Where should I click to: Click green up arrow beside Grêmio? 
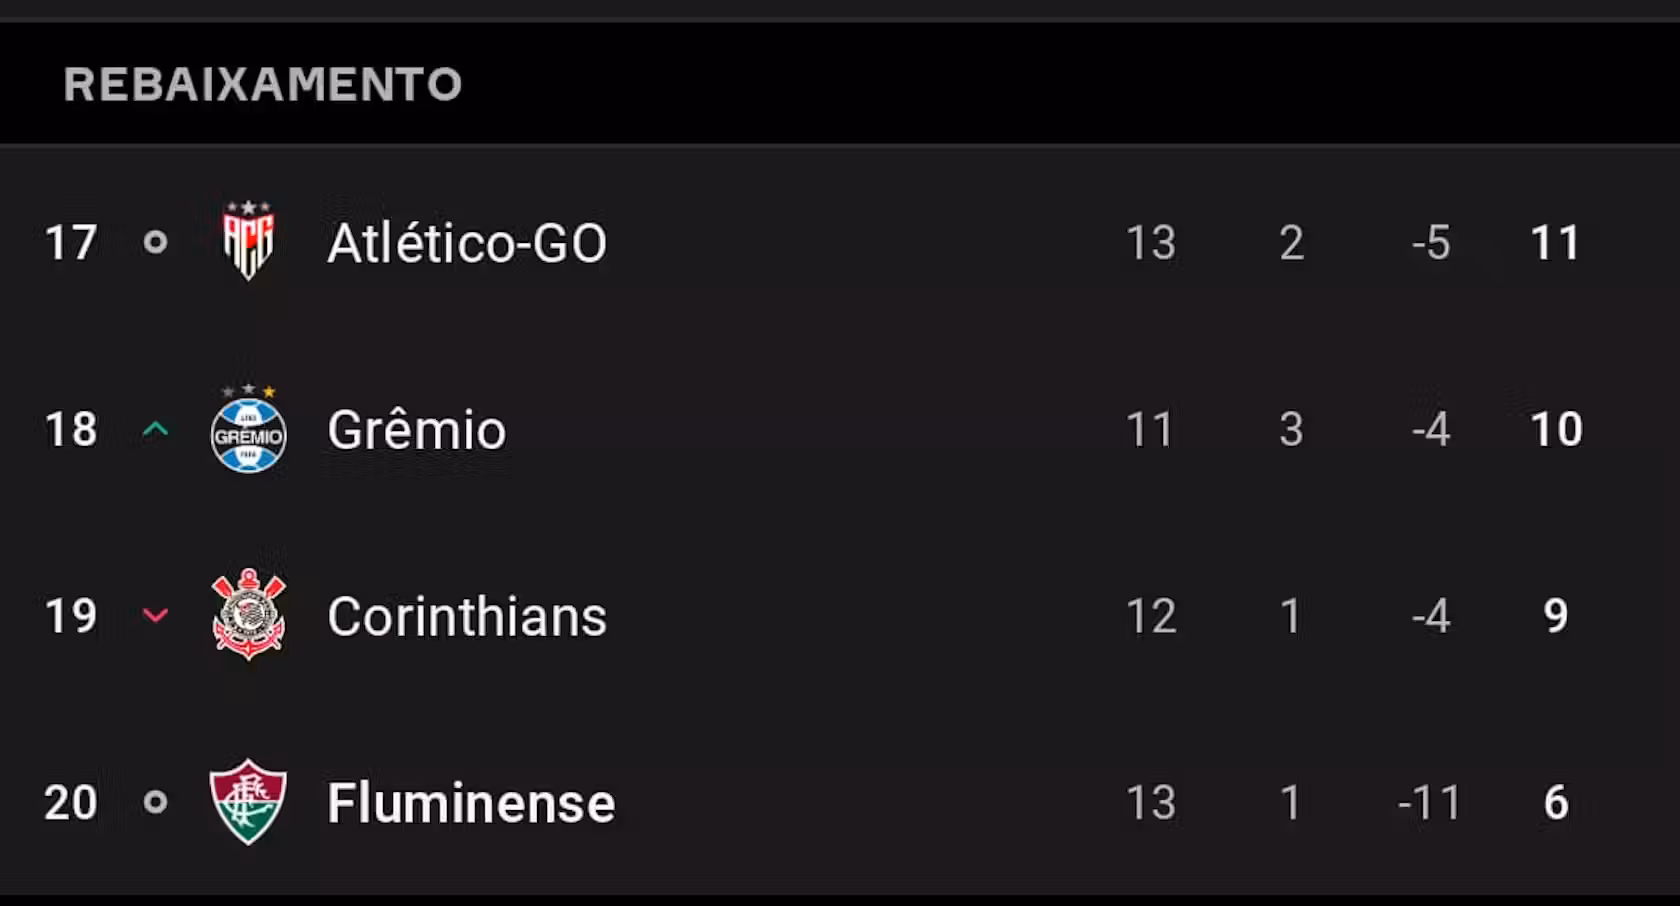[155, 430]
